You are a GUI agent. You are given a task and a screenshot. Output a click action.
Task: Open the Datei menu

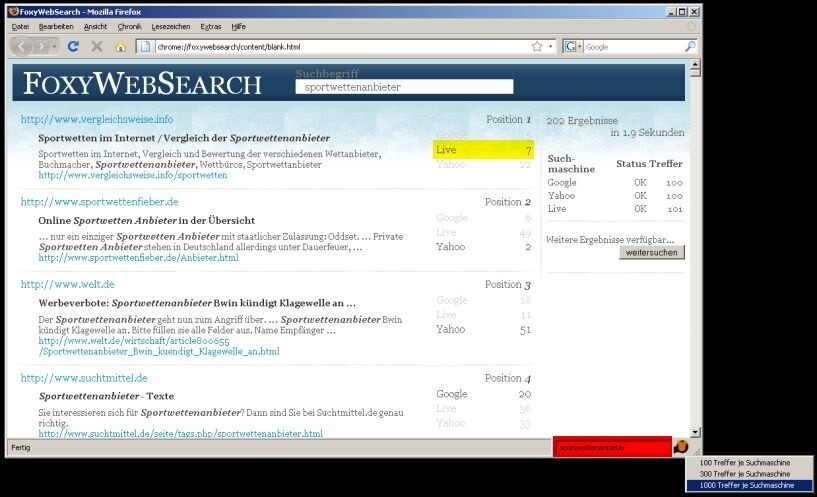[x=20, y=27]
